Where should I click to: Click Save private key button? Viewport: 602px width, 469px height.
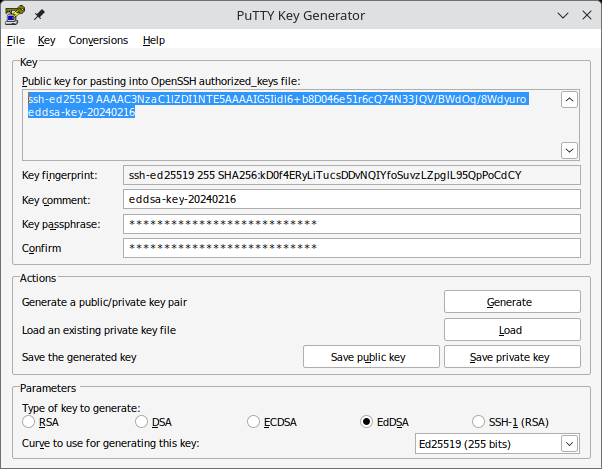click(512, 357)
